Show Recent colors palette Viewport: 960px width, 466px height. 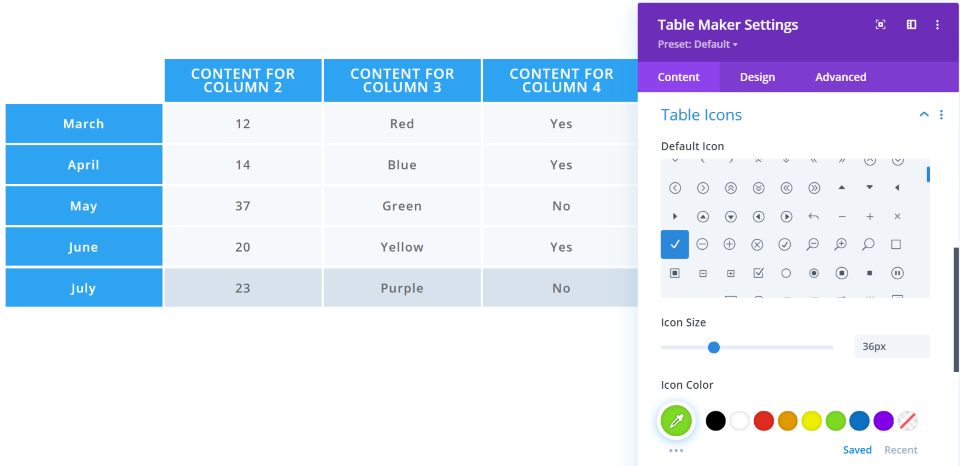click(900, 450)
